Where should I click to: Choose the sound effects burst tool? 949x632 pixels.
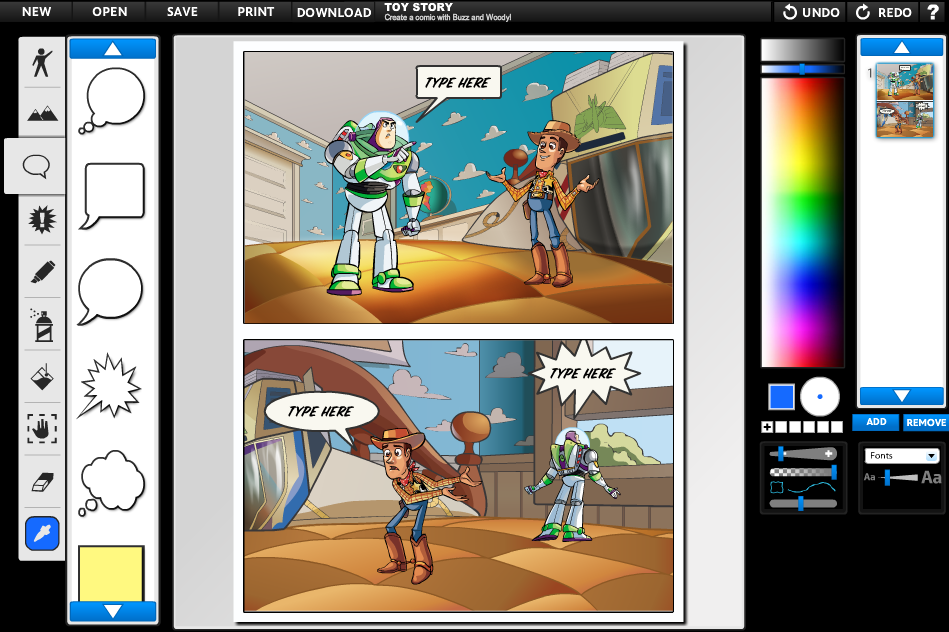(42, 219)
